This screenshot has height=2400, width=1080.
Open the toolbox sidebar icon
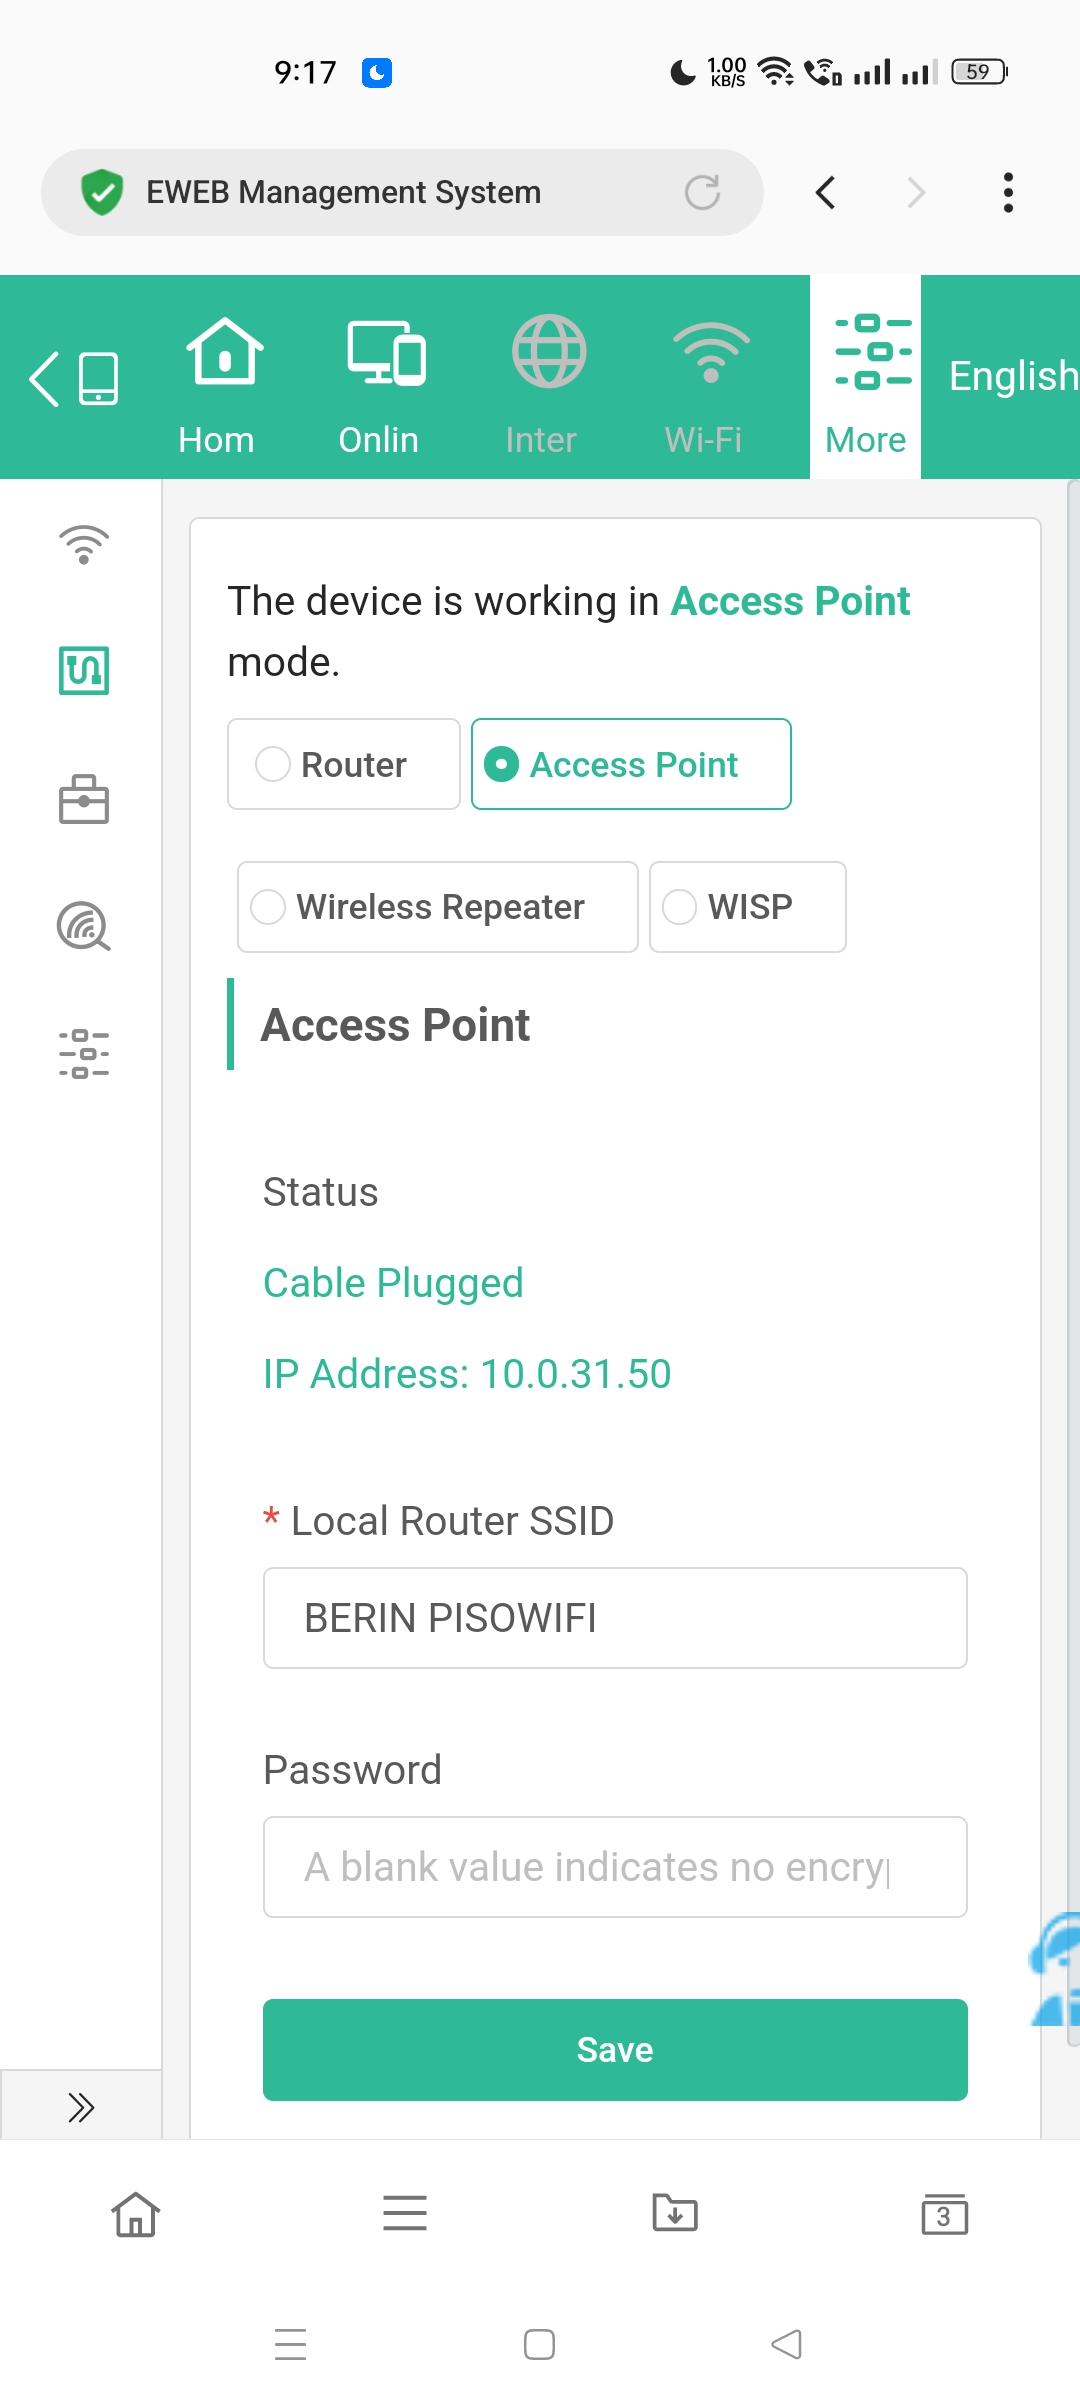[84, 799]
